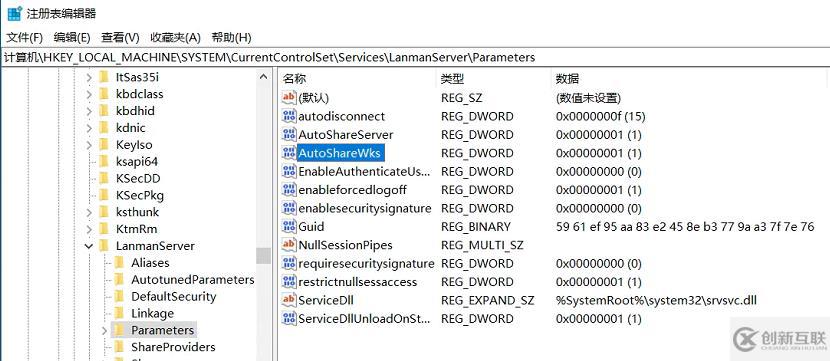Expand the KeyIso key
The width and height of the screenshot is (830, 361).
point(88,145)
